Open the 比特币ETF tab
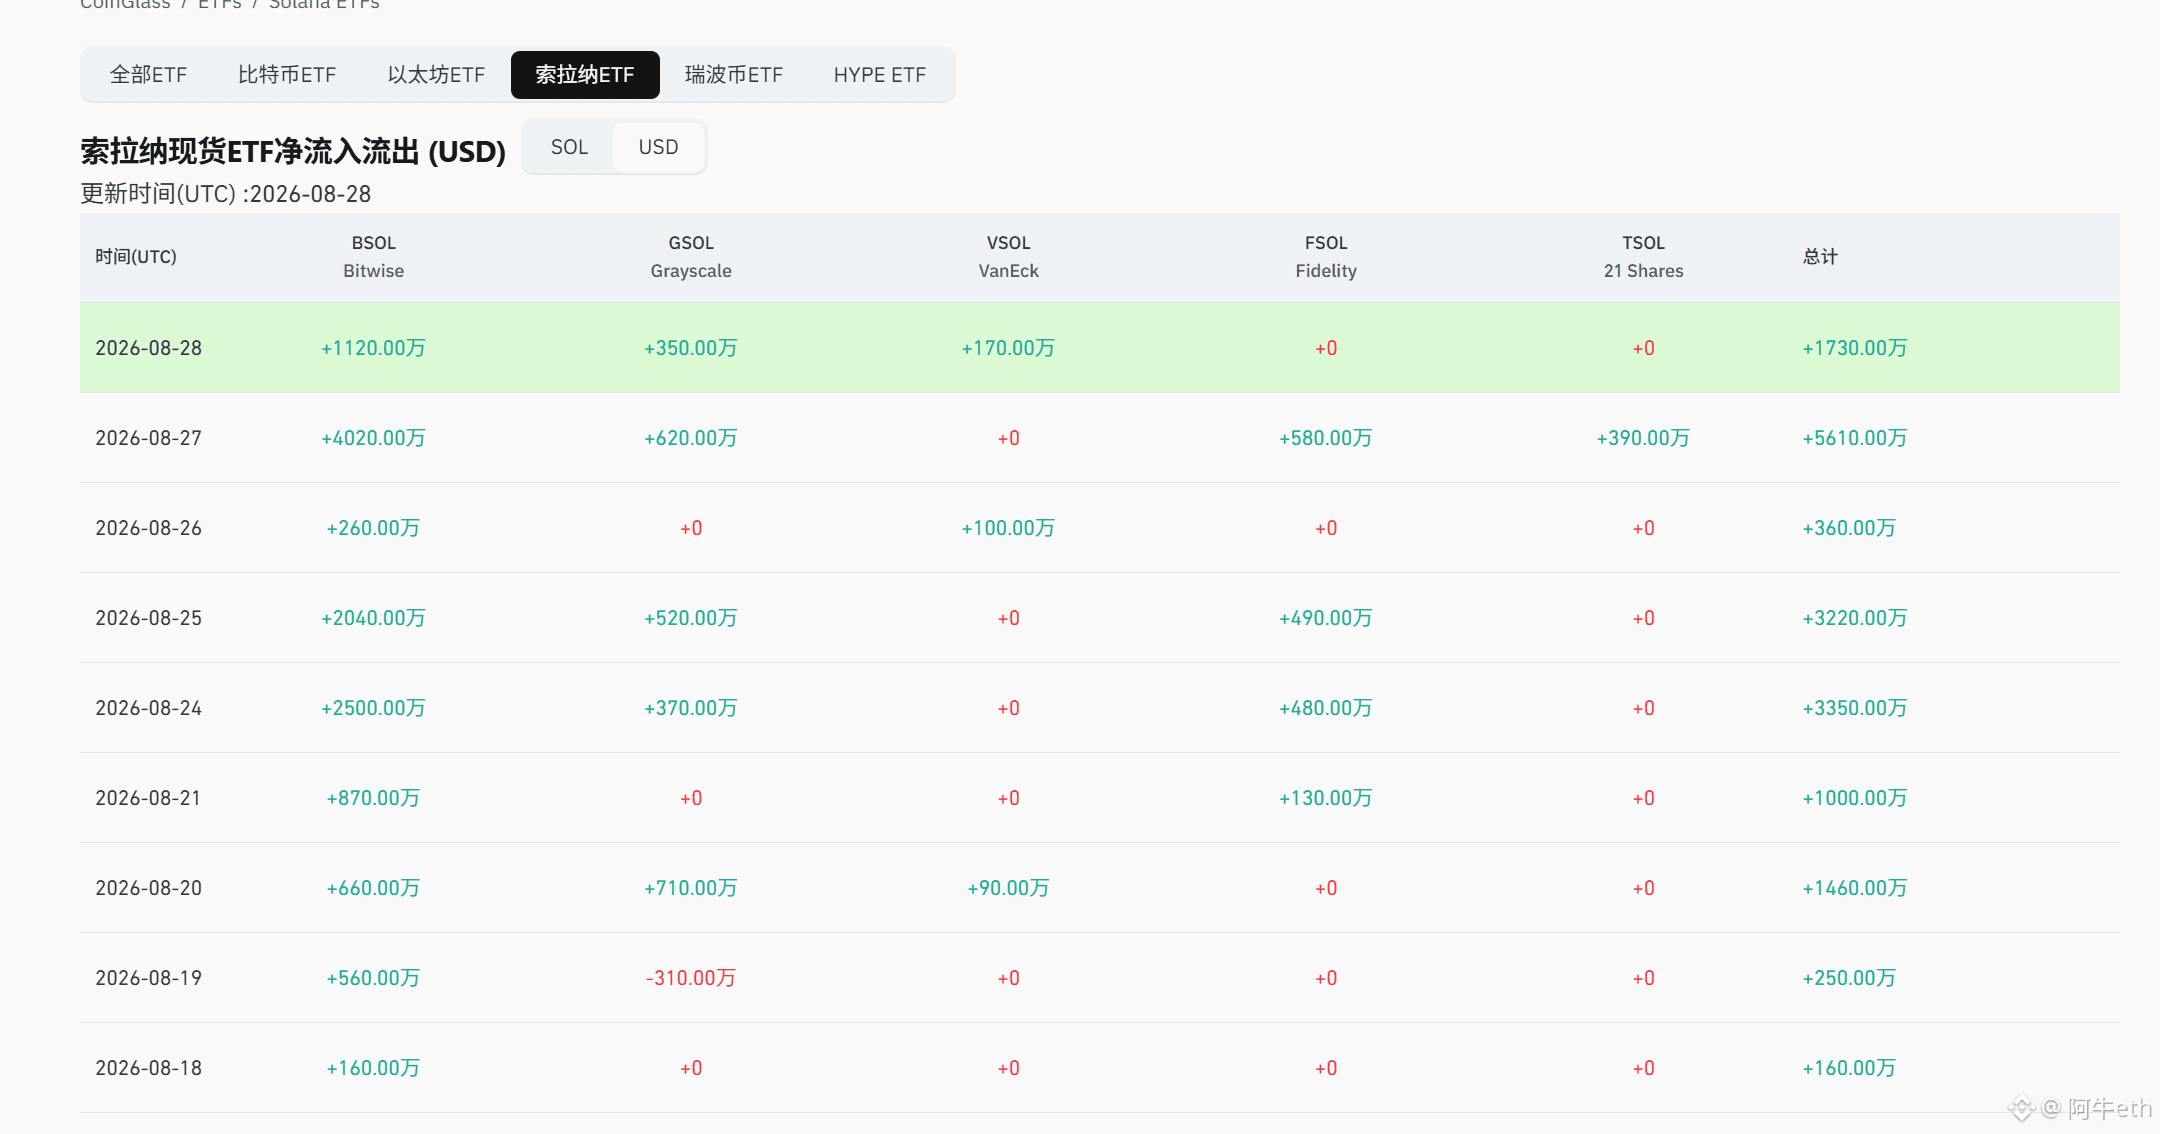Screen dimensions: 2160x1134 coord(287,75)
